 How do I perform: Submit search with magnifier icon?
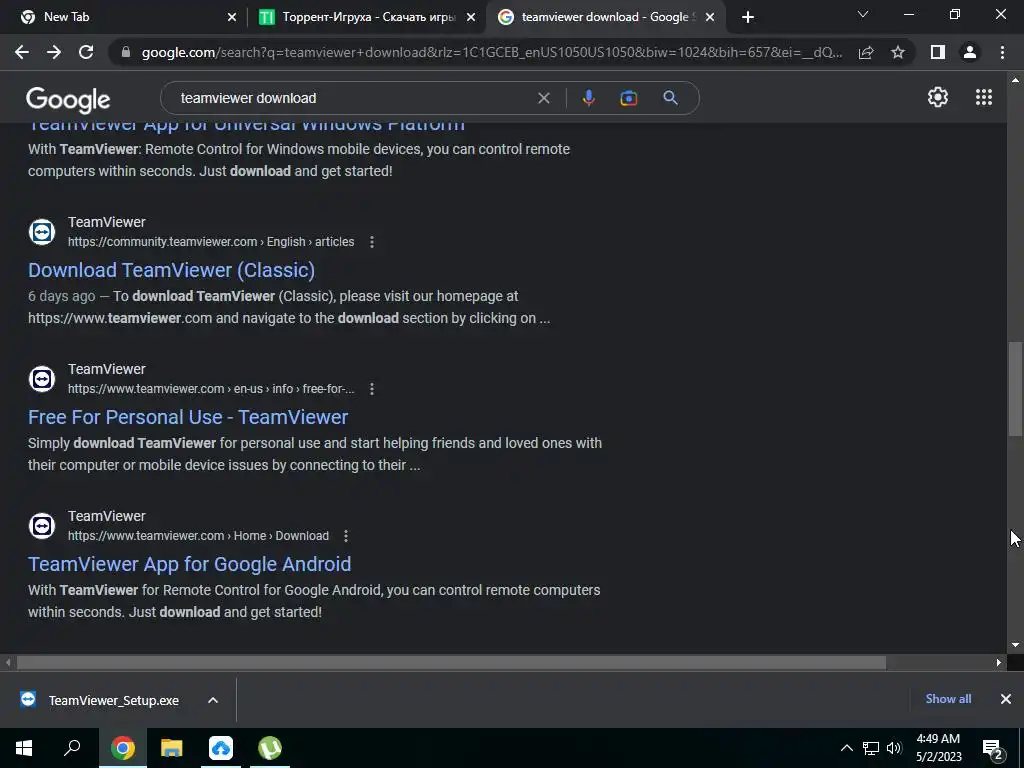671,98
